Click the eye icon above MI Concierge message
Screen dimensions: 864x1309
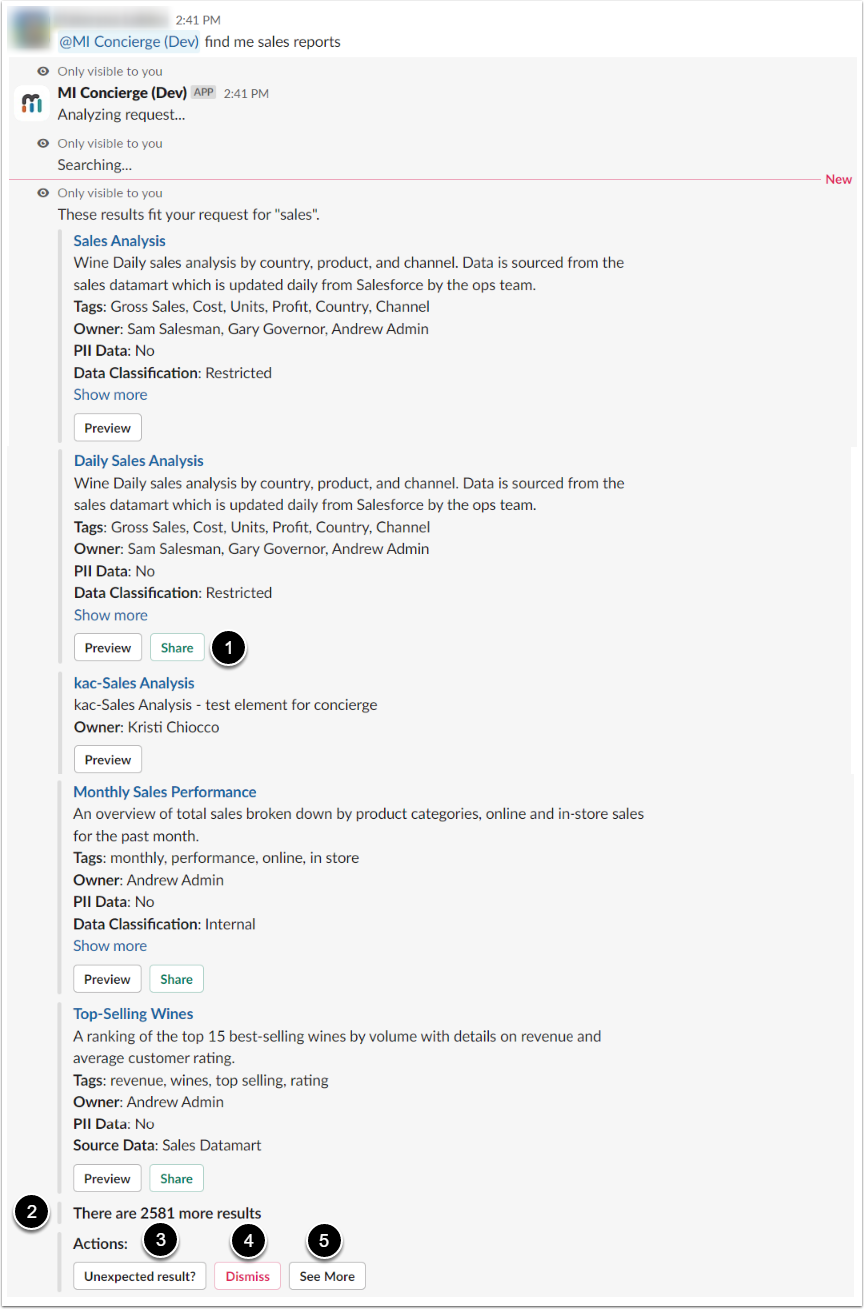pyautogui.click(x=43, y=72)
